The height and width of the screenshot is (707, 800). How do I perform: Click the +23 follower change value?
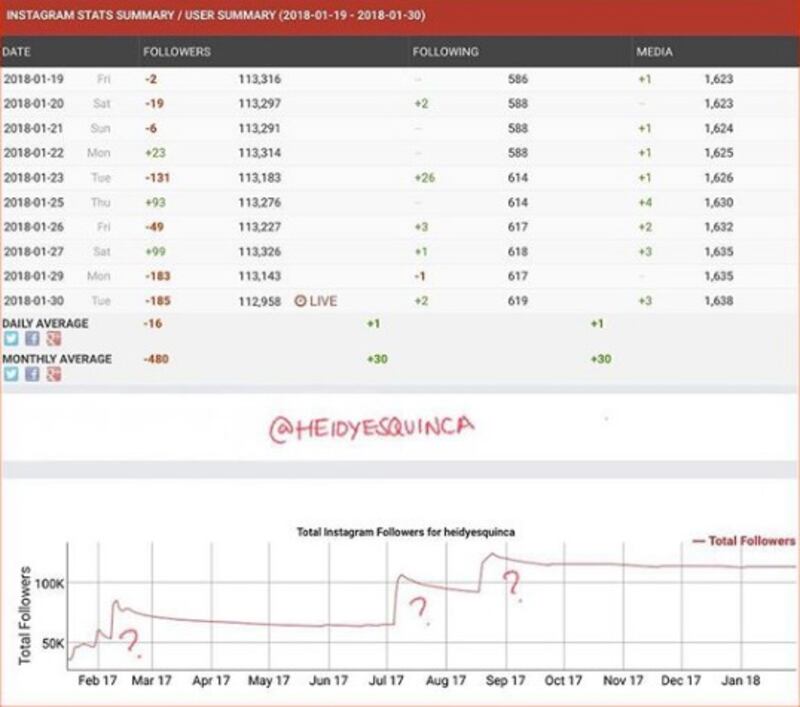pyautogui.click(x=155, y=153)
